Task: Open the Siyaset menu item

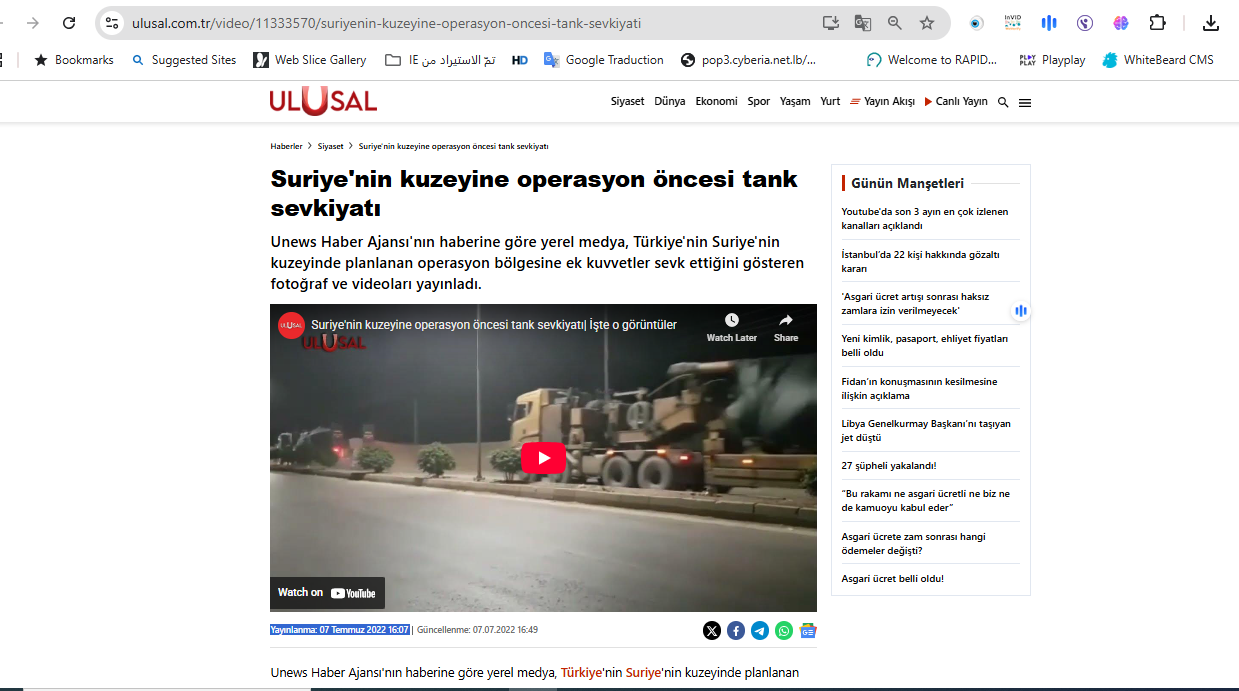Action: [627, 102]
